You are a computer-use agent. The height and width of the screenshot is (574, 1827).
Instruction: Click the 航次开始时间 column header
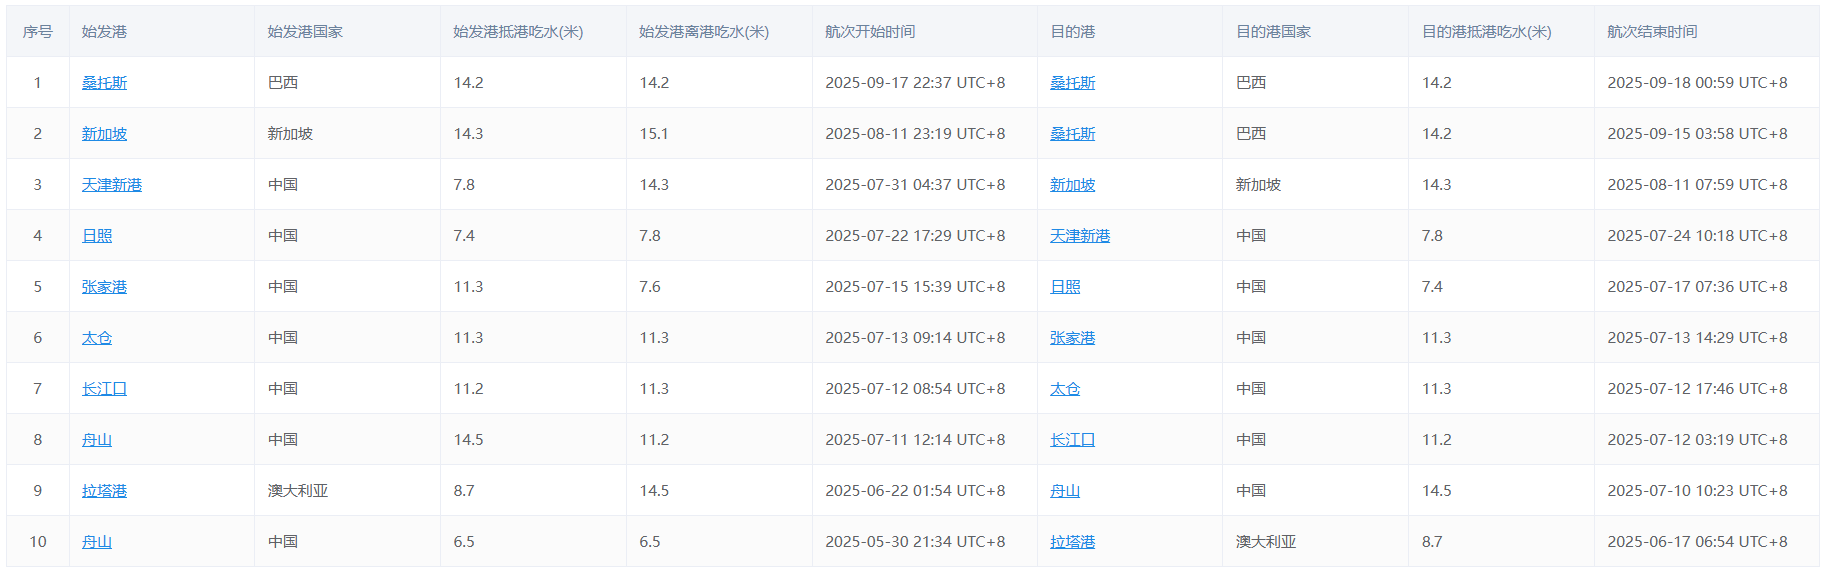(x=869, y=32)
